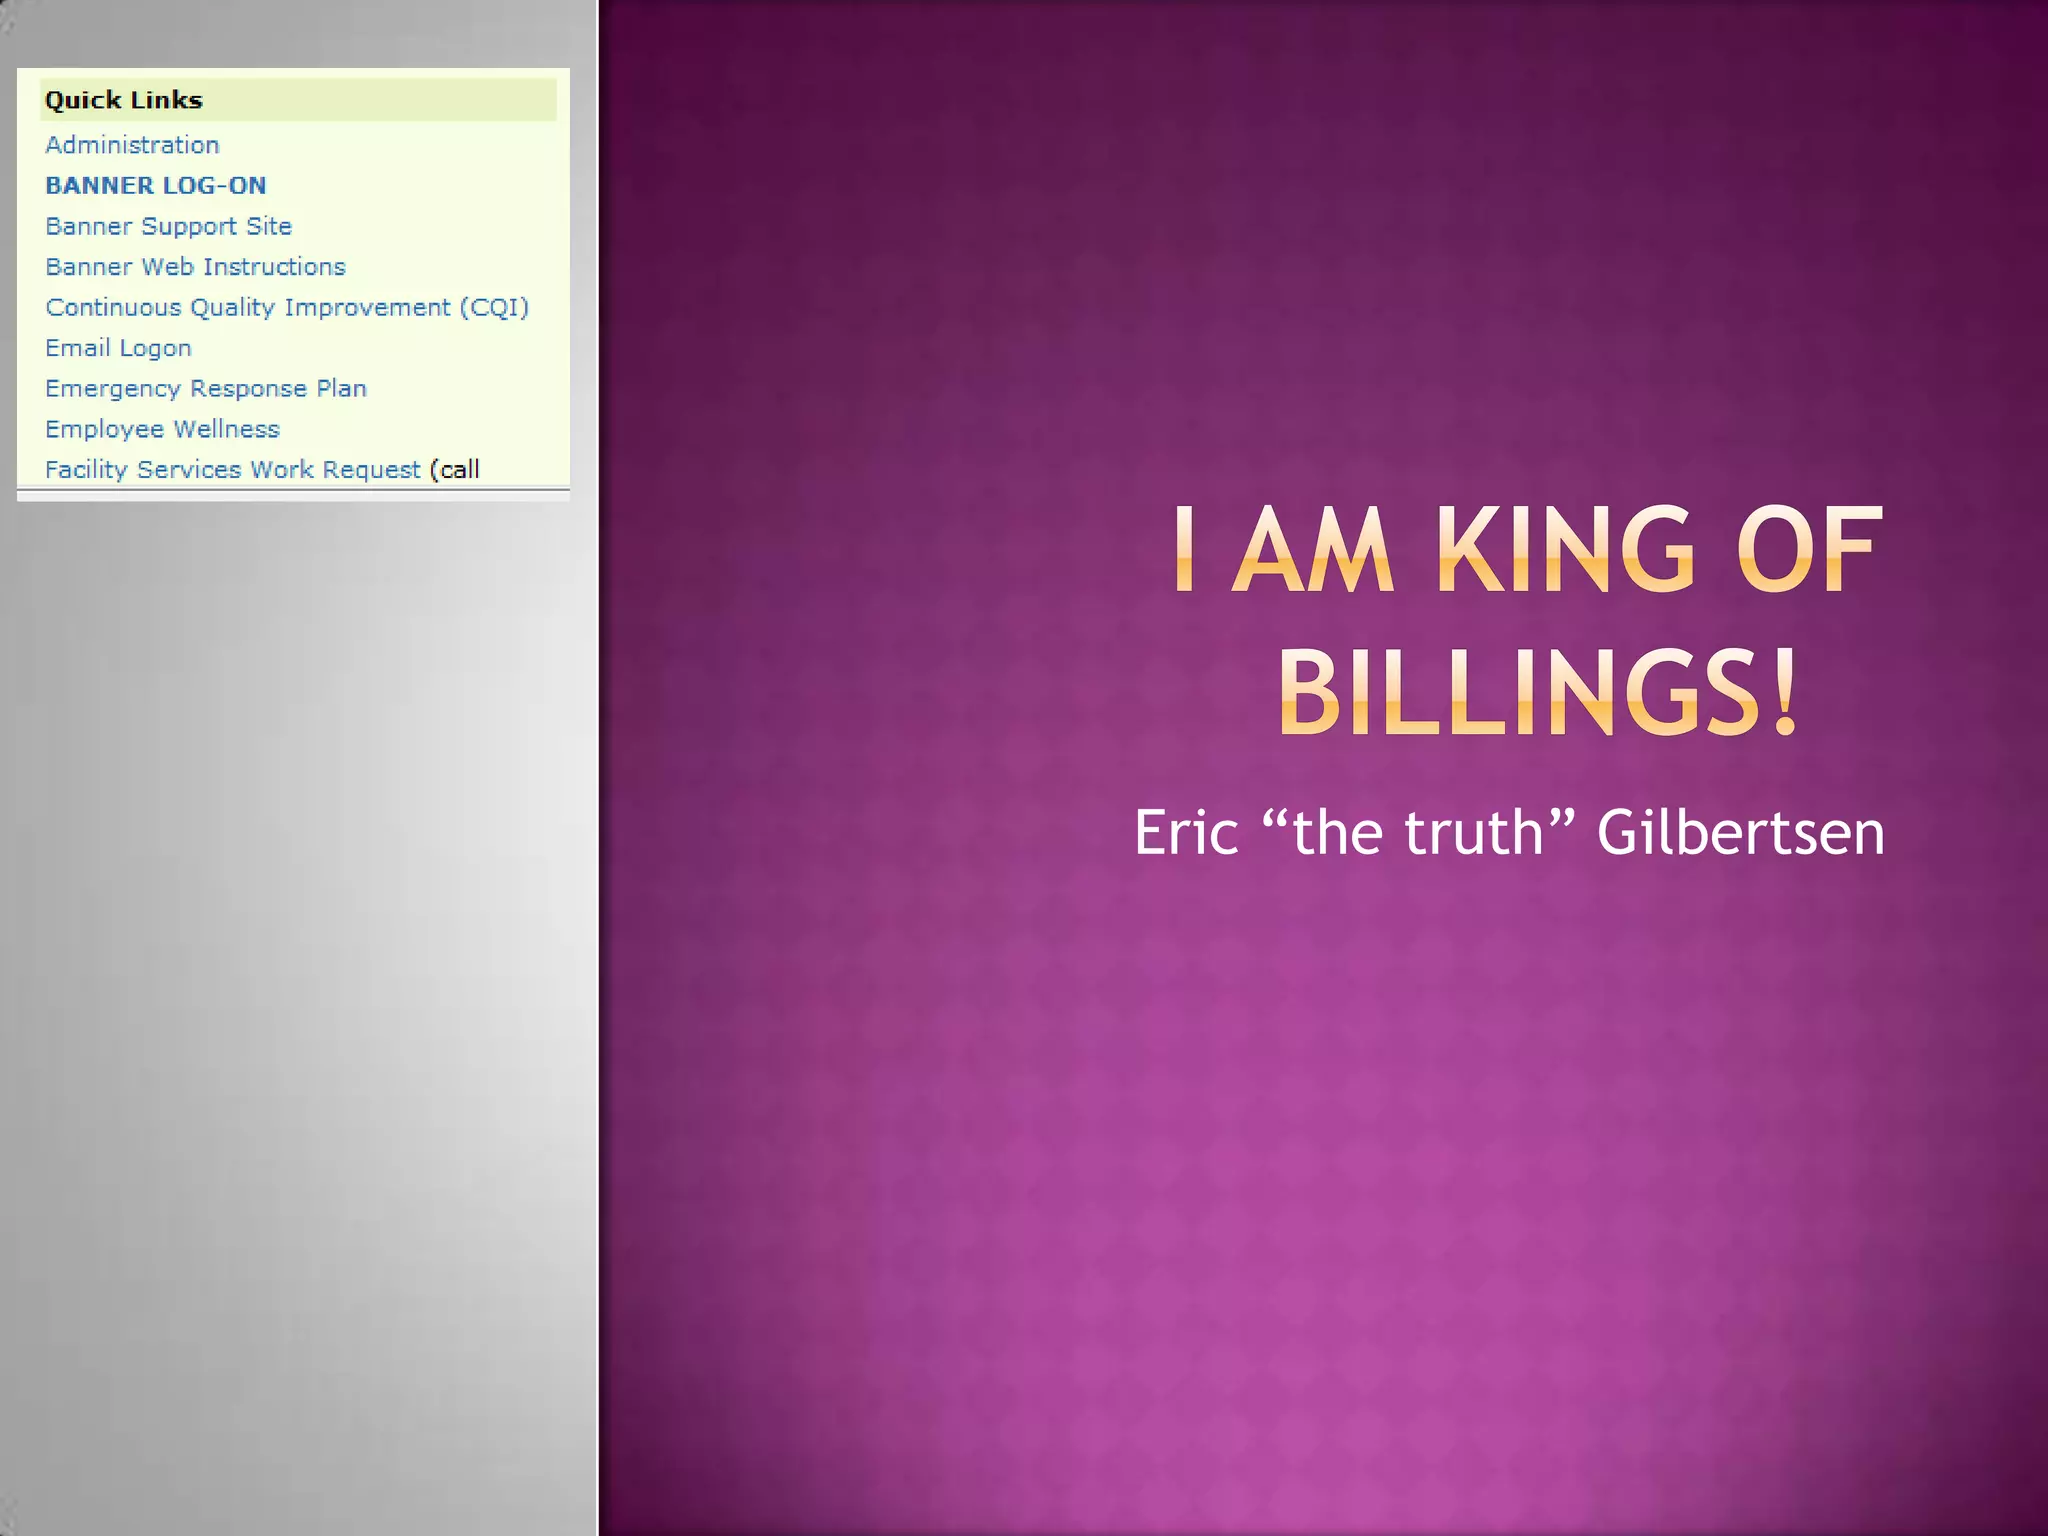The image size is (2048, 1536).
Task: Open the Facility Services Work Request link
Action: [x=233, y=469]
